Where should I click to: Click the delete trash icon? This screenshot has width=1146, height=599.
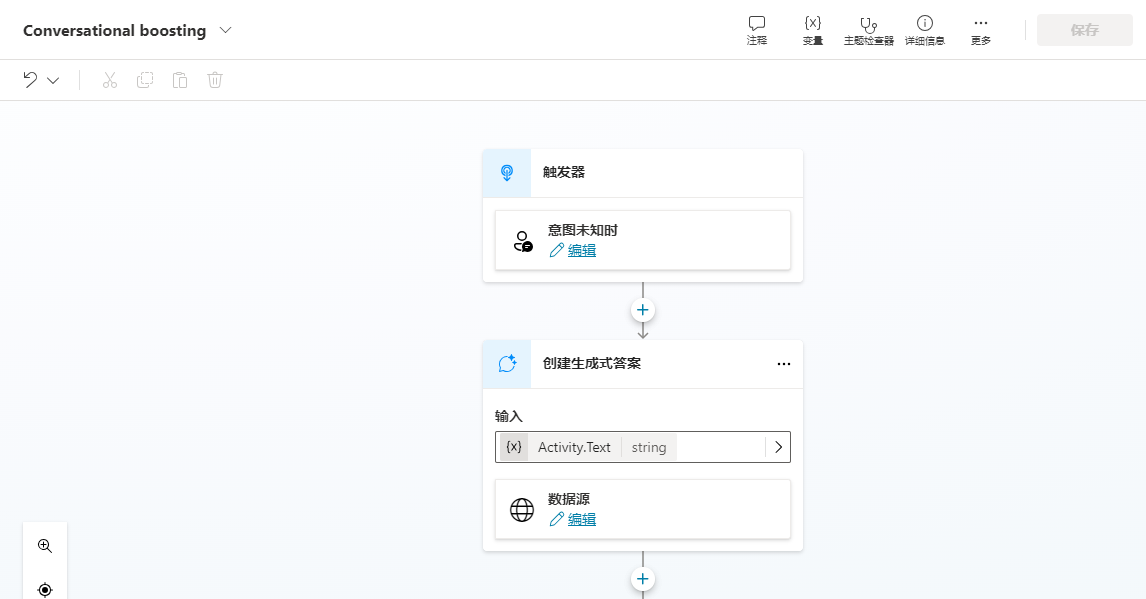point(215,80)
